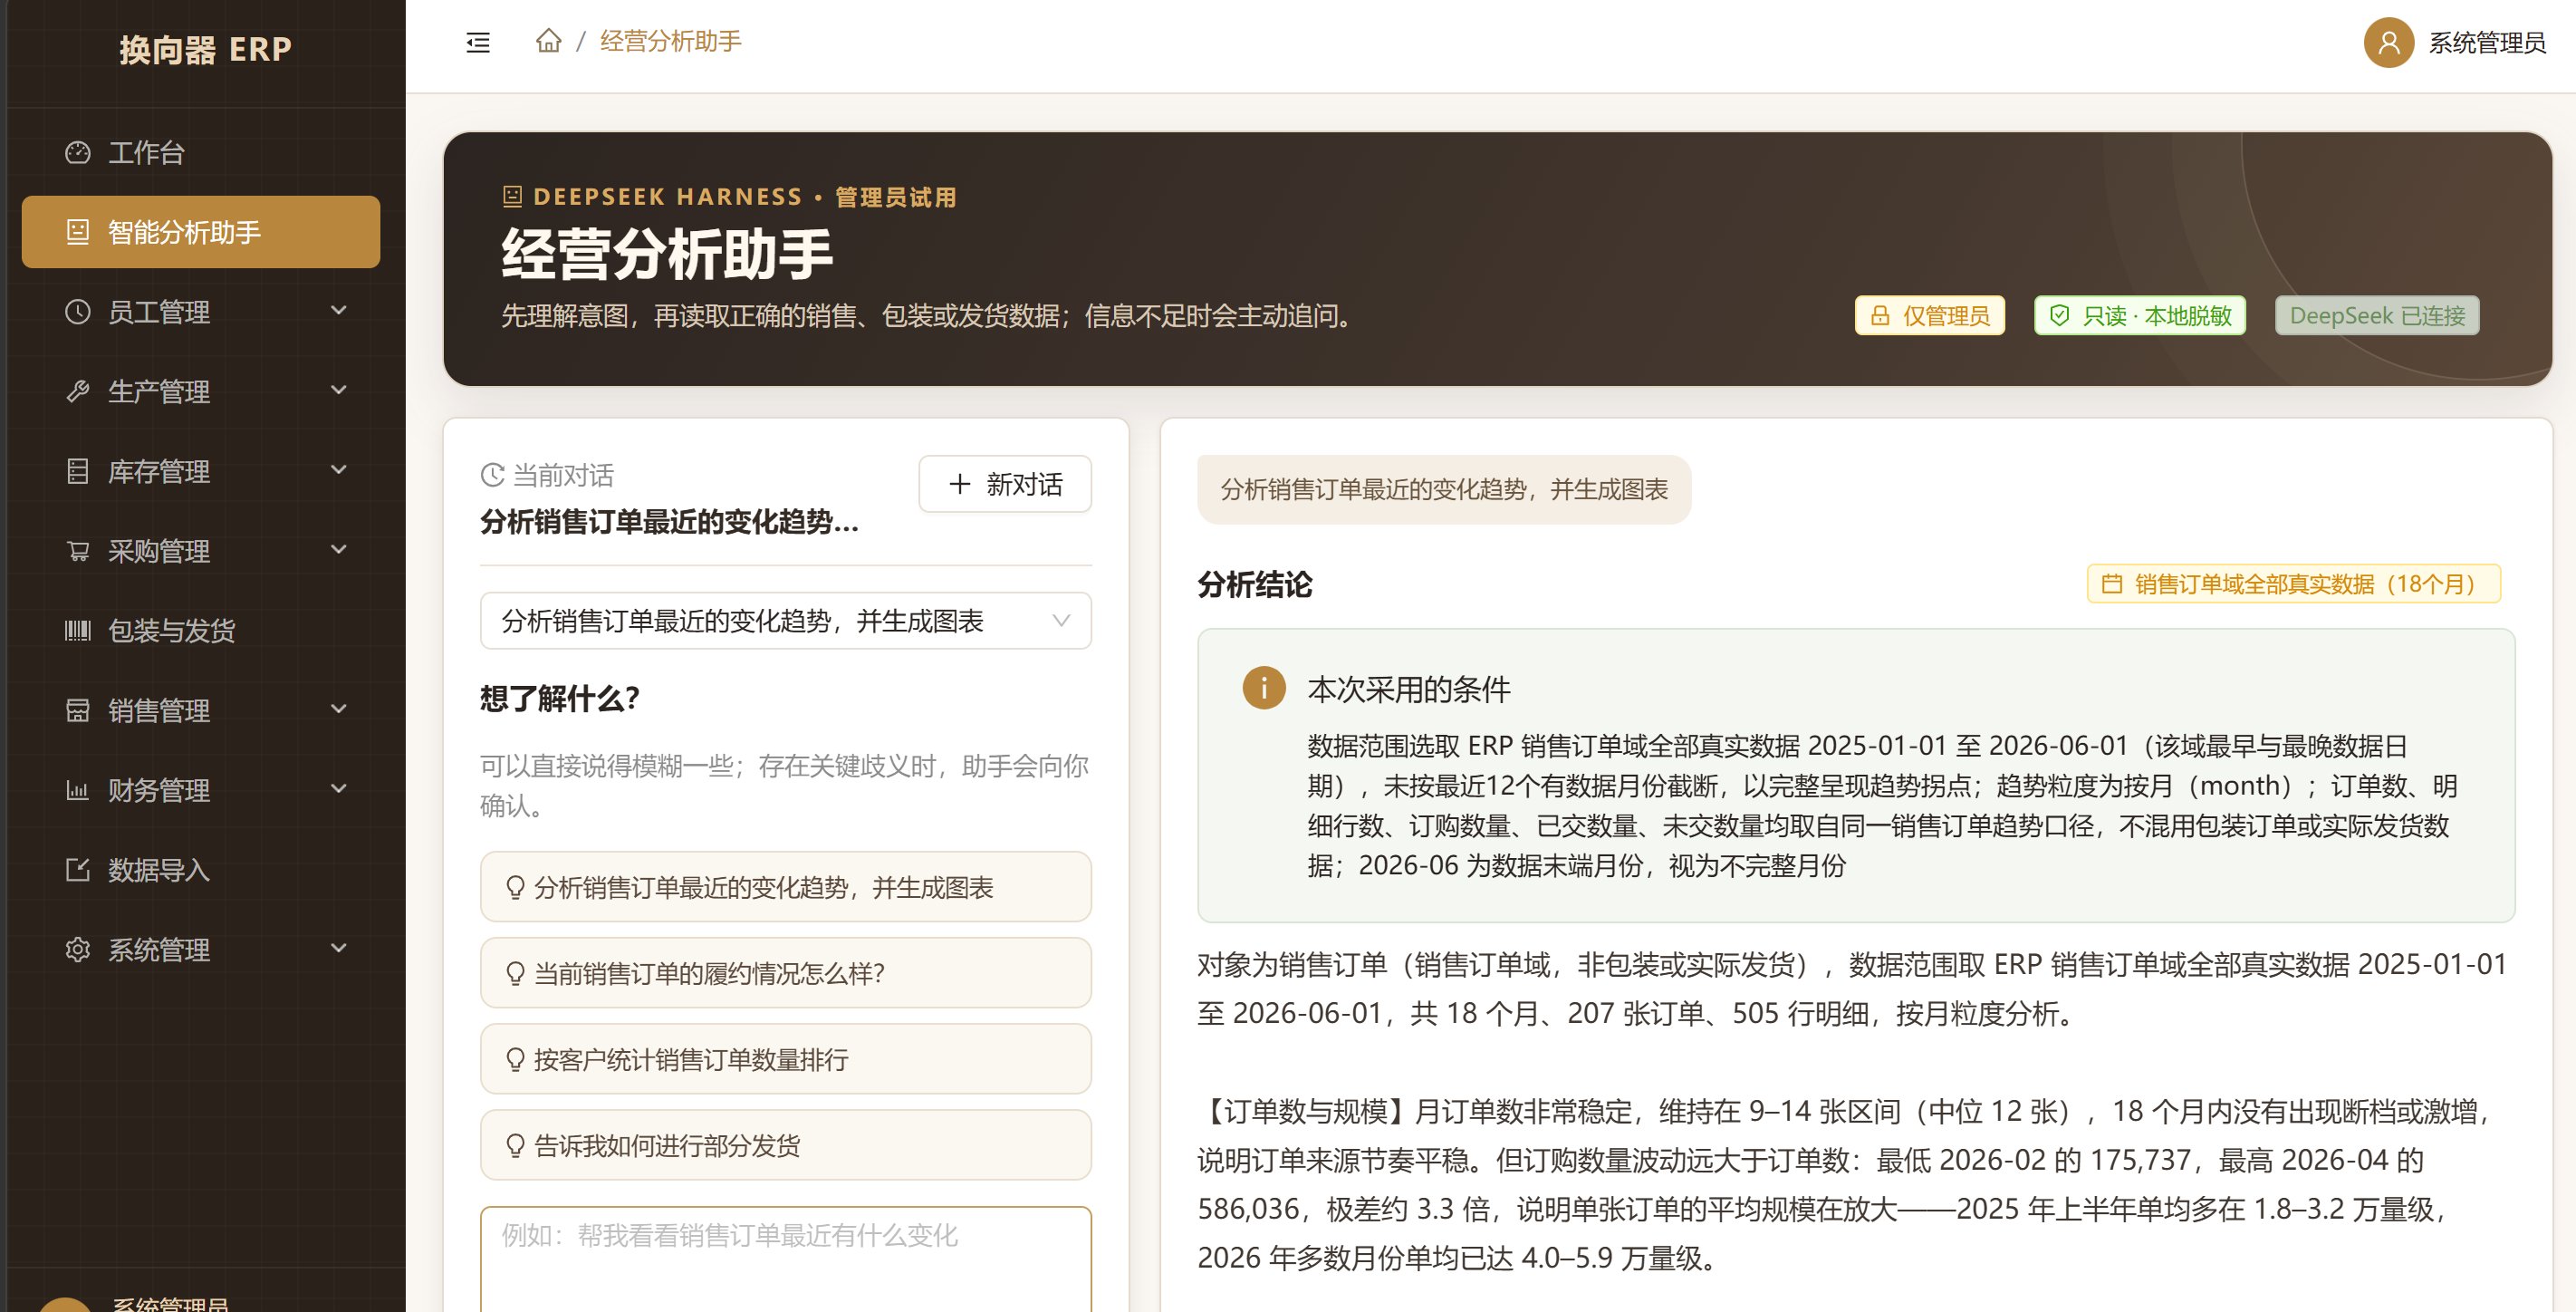Open 工作台 menu item
The height and width of the screenshot is (1312, 2576).
tap(201, 152)
